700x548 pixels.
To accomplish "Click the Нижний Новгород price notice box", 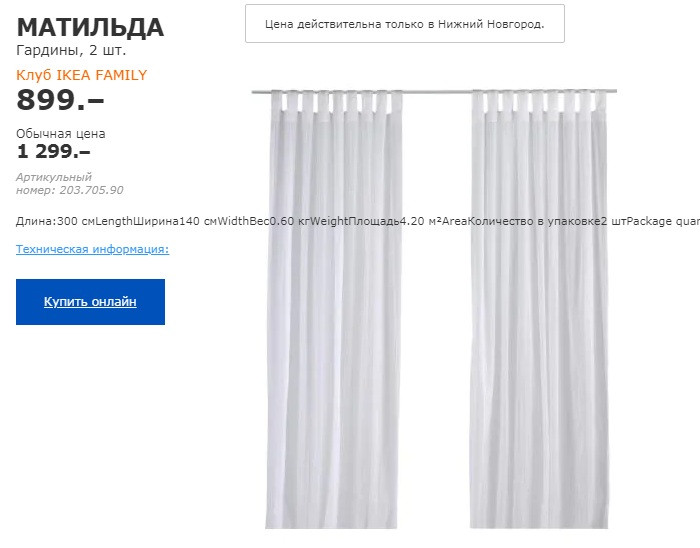I will [404, 24].
